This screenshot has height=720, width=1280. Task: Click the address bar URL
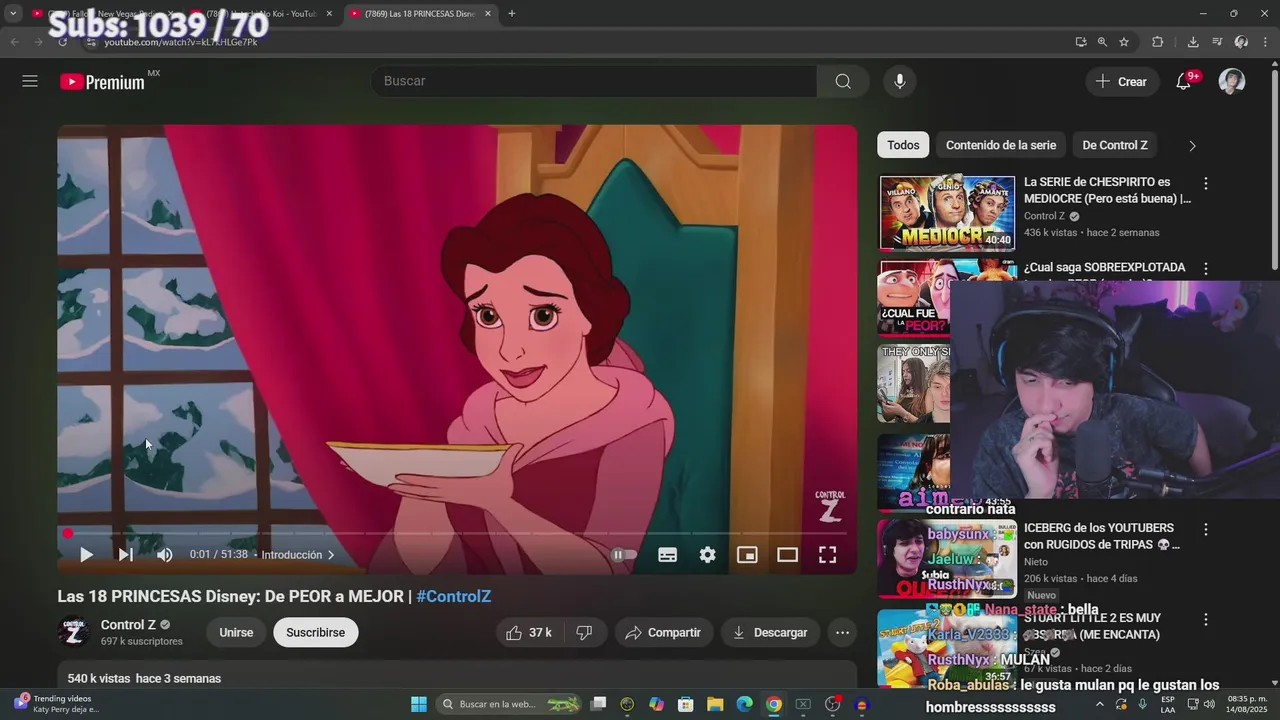coord(180,42)
